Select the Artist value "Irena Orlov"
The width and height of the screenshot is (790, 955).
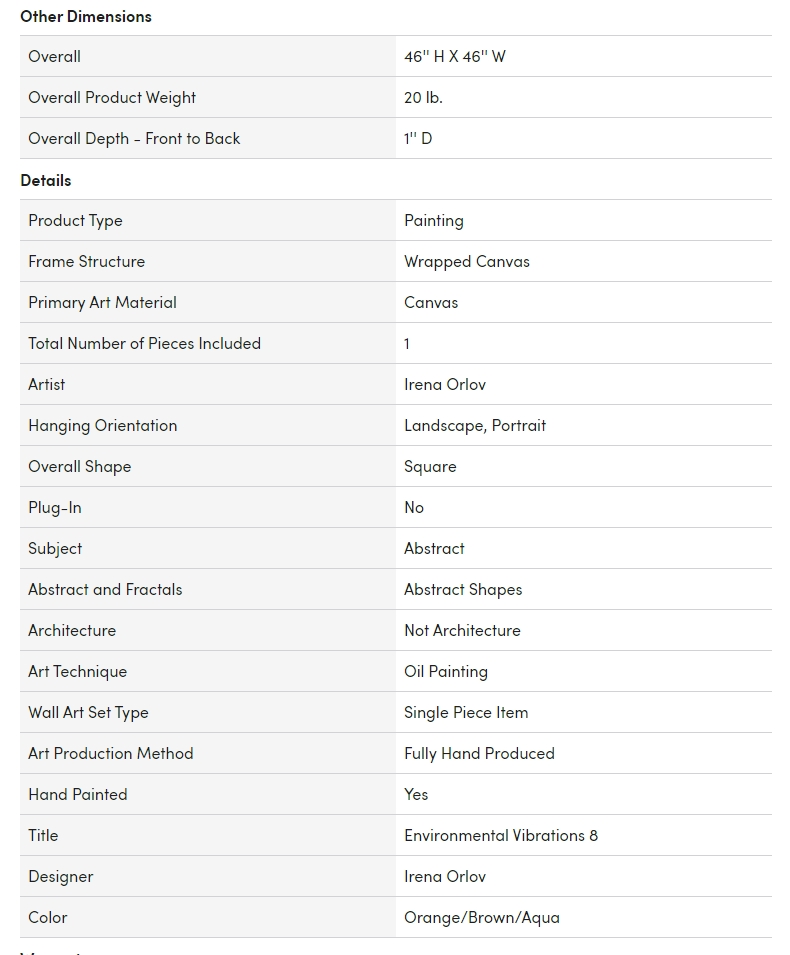445,384
